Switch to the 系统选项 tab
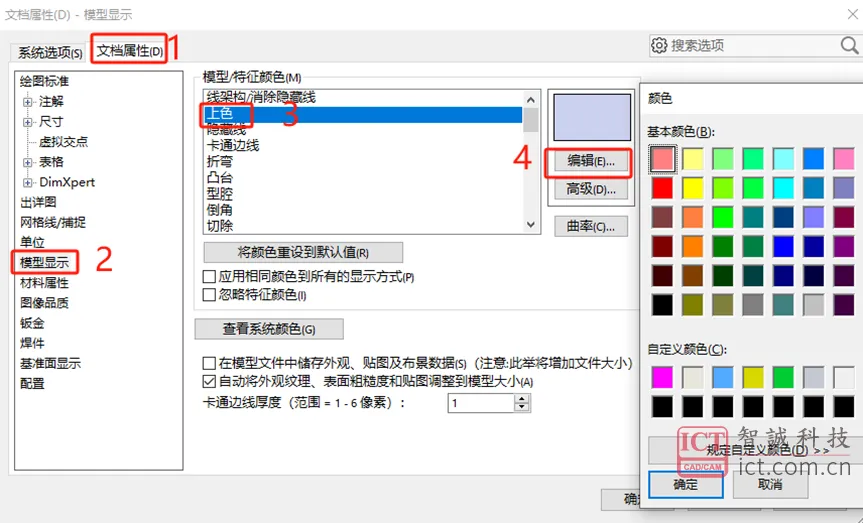The image size is (863, 523). click(50, 53)
